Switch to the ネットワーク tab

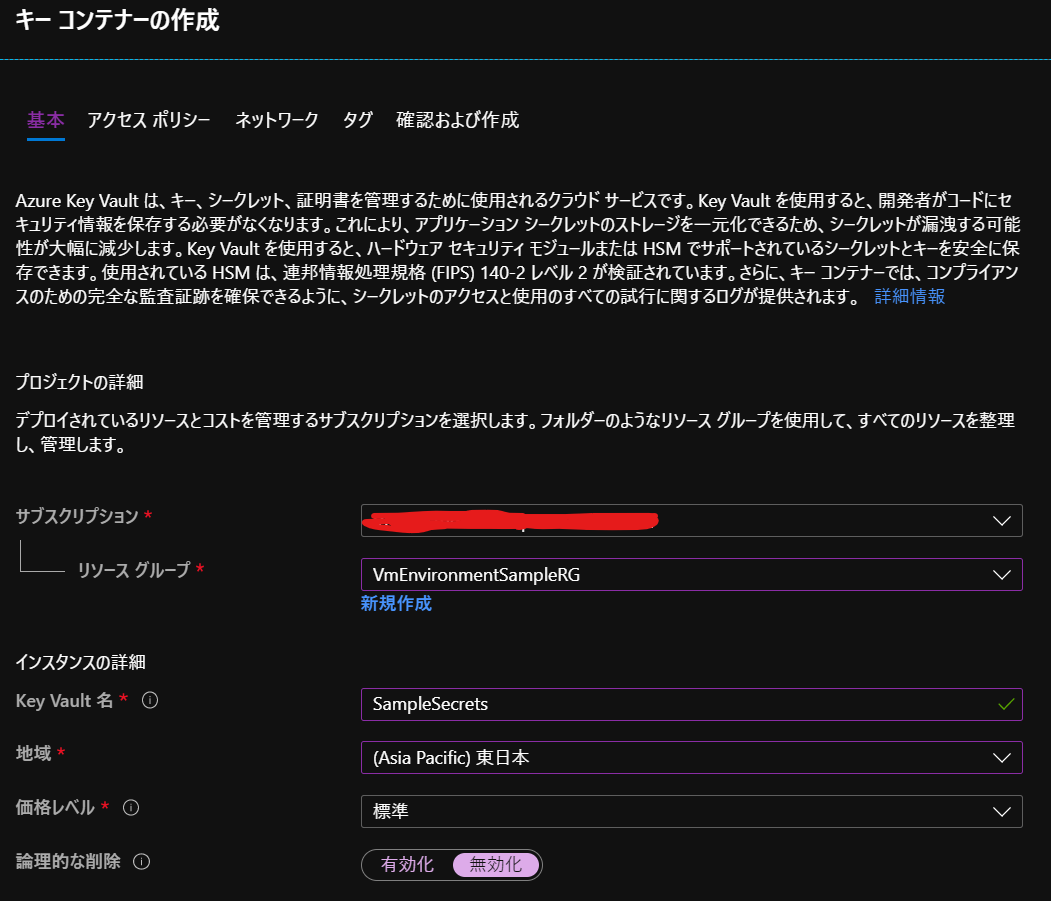coord(276,120)
